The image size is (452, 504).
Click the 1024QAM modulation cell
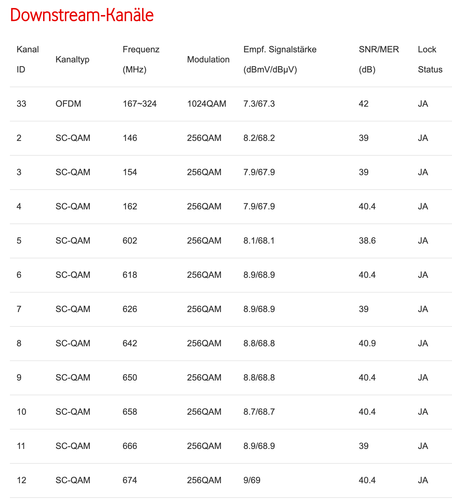coord(206,104)
